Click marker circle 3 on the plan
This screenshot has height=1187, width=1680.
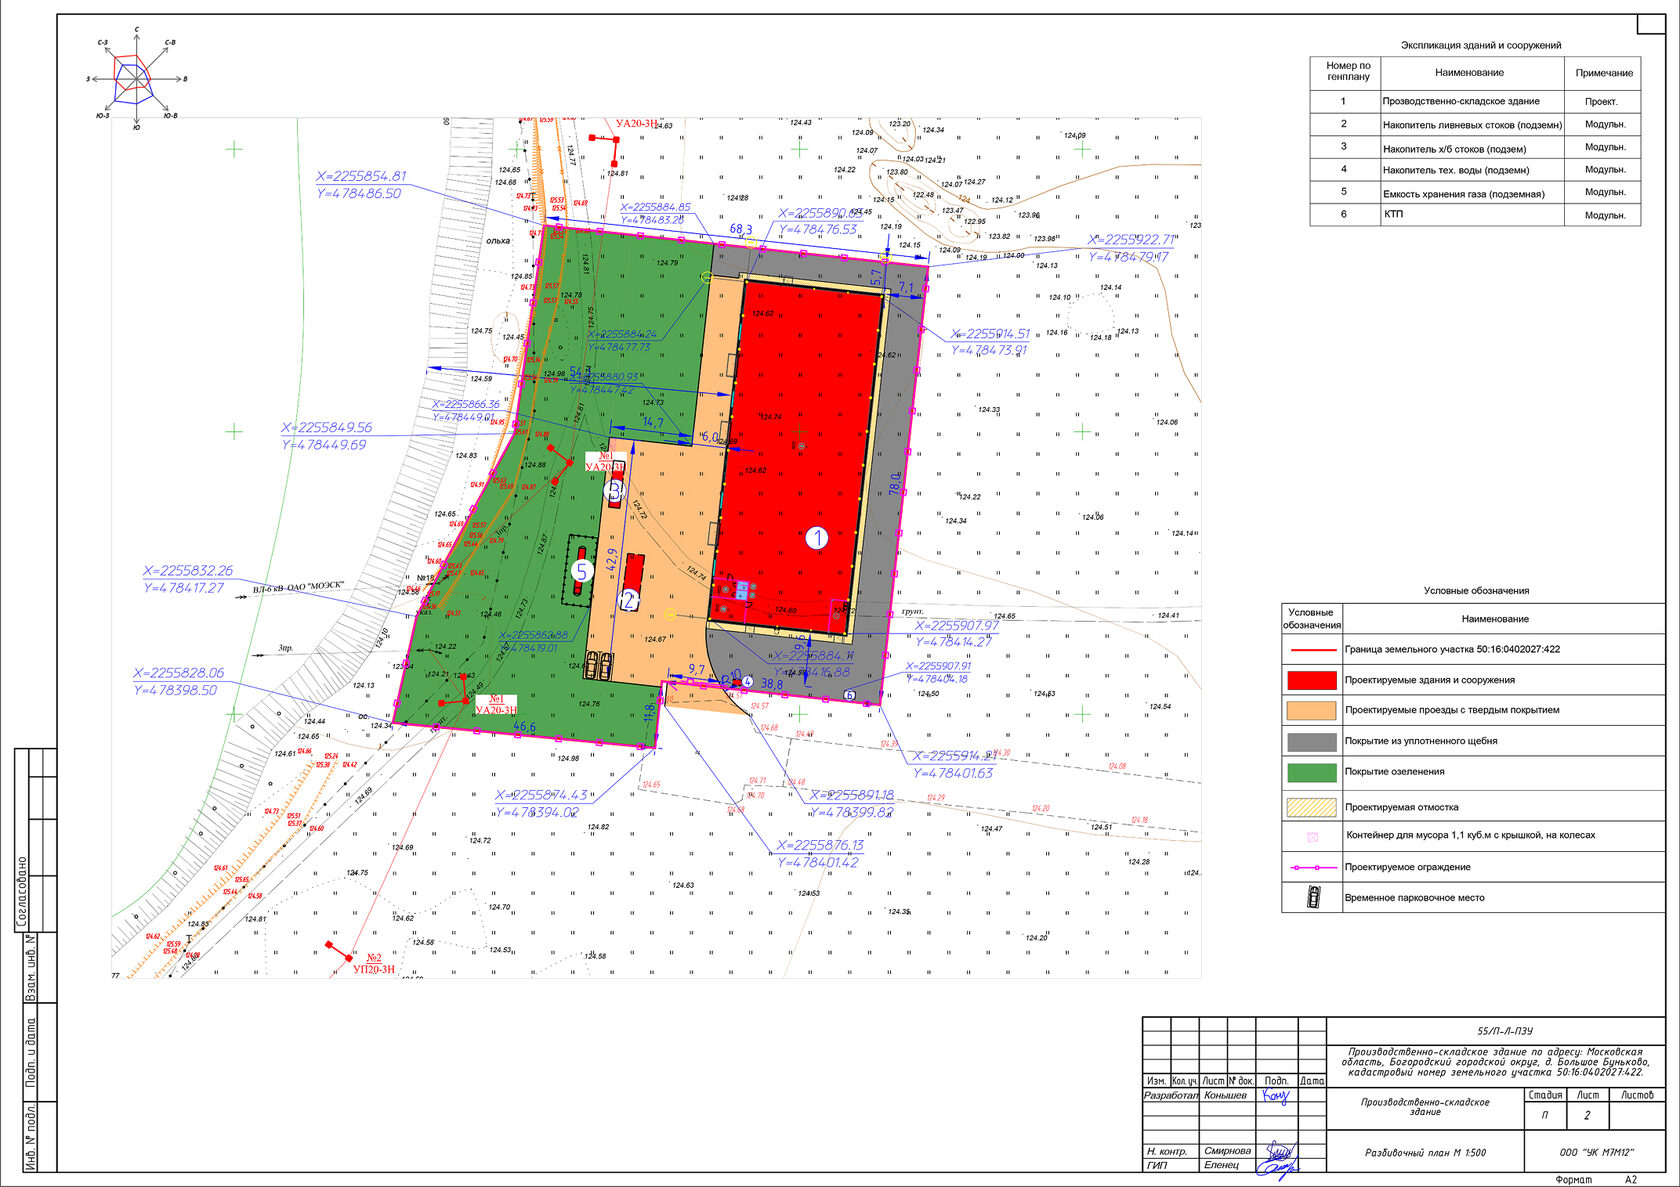click(616, 491)
